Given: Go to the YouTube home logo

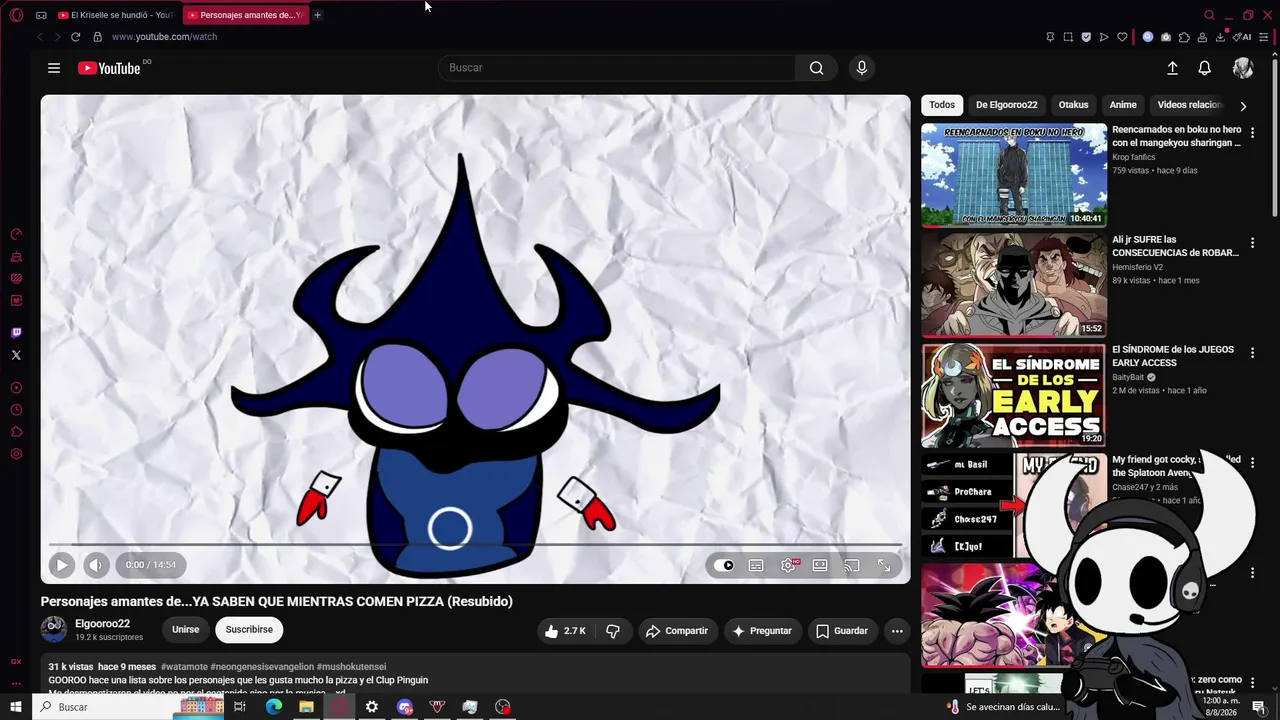Looking at the screenshot, I should click(x=109, y=68).
